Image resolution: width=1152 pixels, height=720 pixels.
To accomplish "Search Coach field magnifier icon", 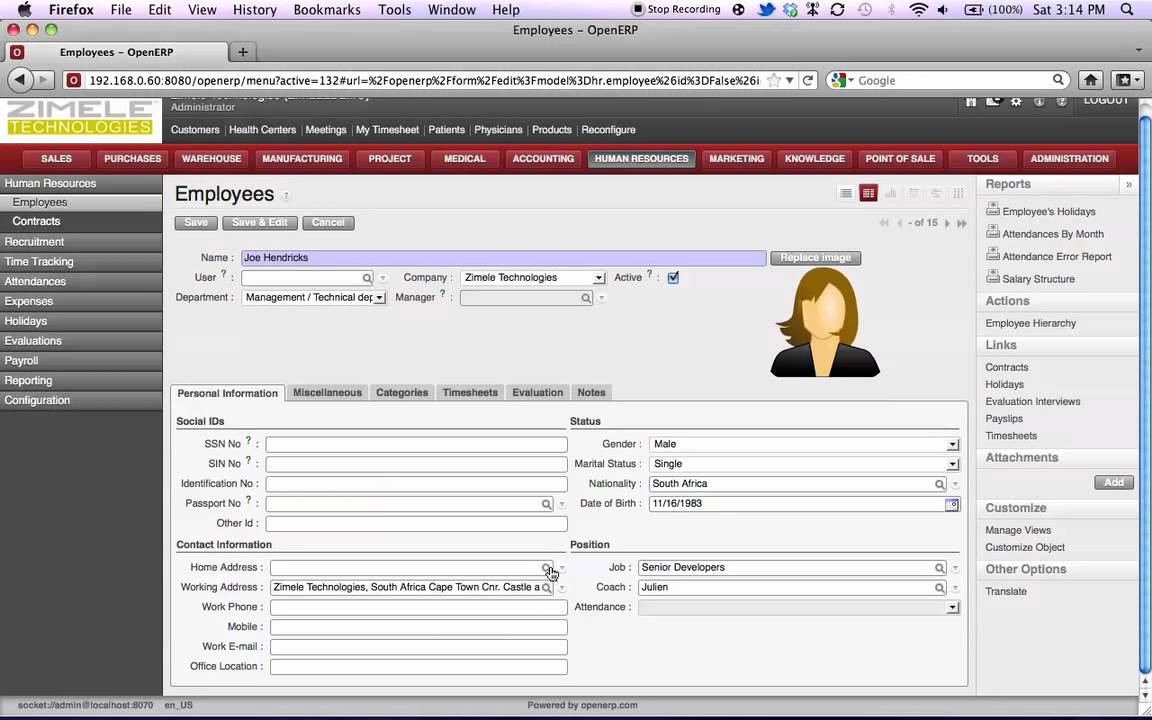I will 940,588.
